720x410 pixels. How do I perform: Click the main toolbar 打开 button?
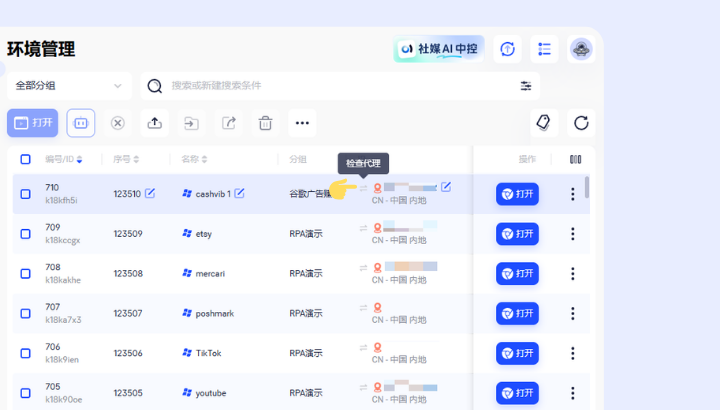coord(33,123)
